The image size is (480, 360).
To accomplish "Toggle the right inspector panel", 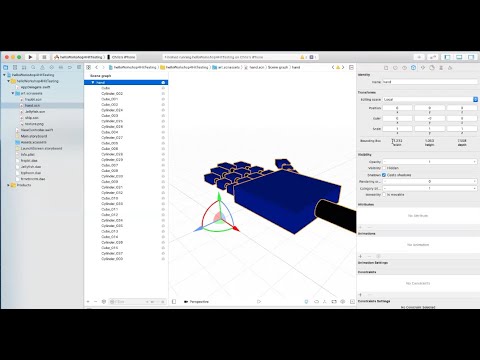I will [x=471, y=57].
